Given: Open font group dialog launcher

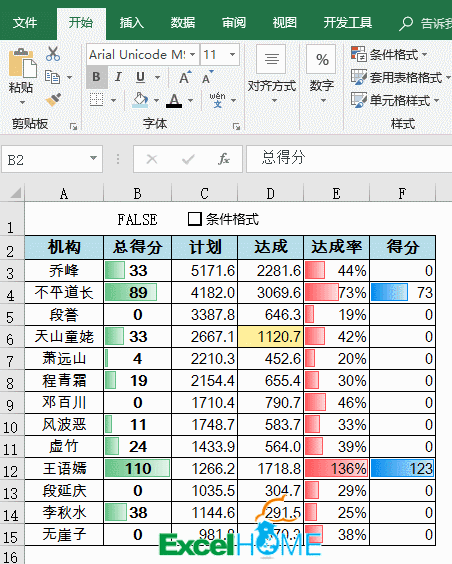Looking at the screenshot, I should (236, 126).
